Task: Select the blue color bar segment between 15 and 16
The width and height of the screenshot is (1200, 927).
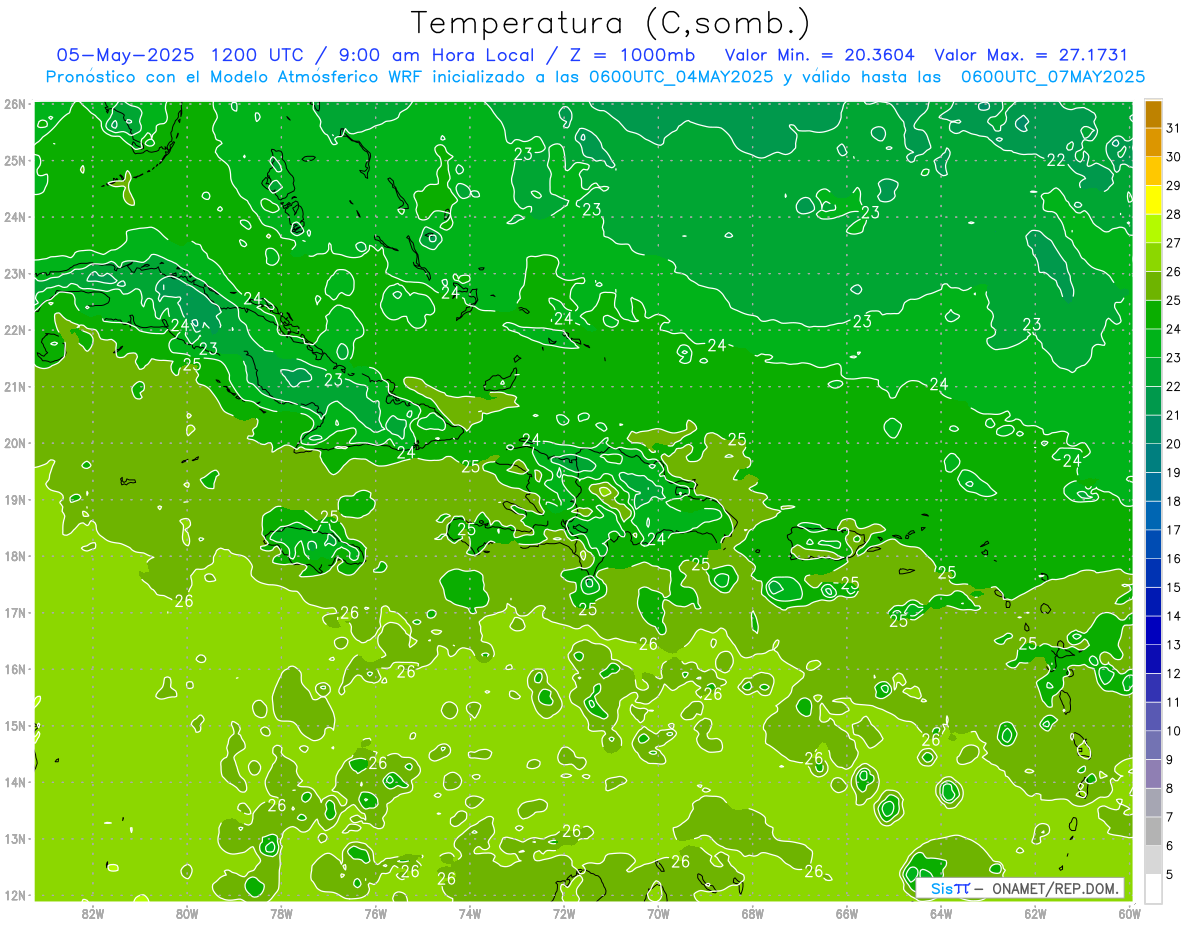Action: 1153,573
